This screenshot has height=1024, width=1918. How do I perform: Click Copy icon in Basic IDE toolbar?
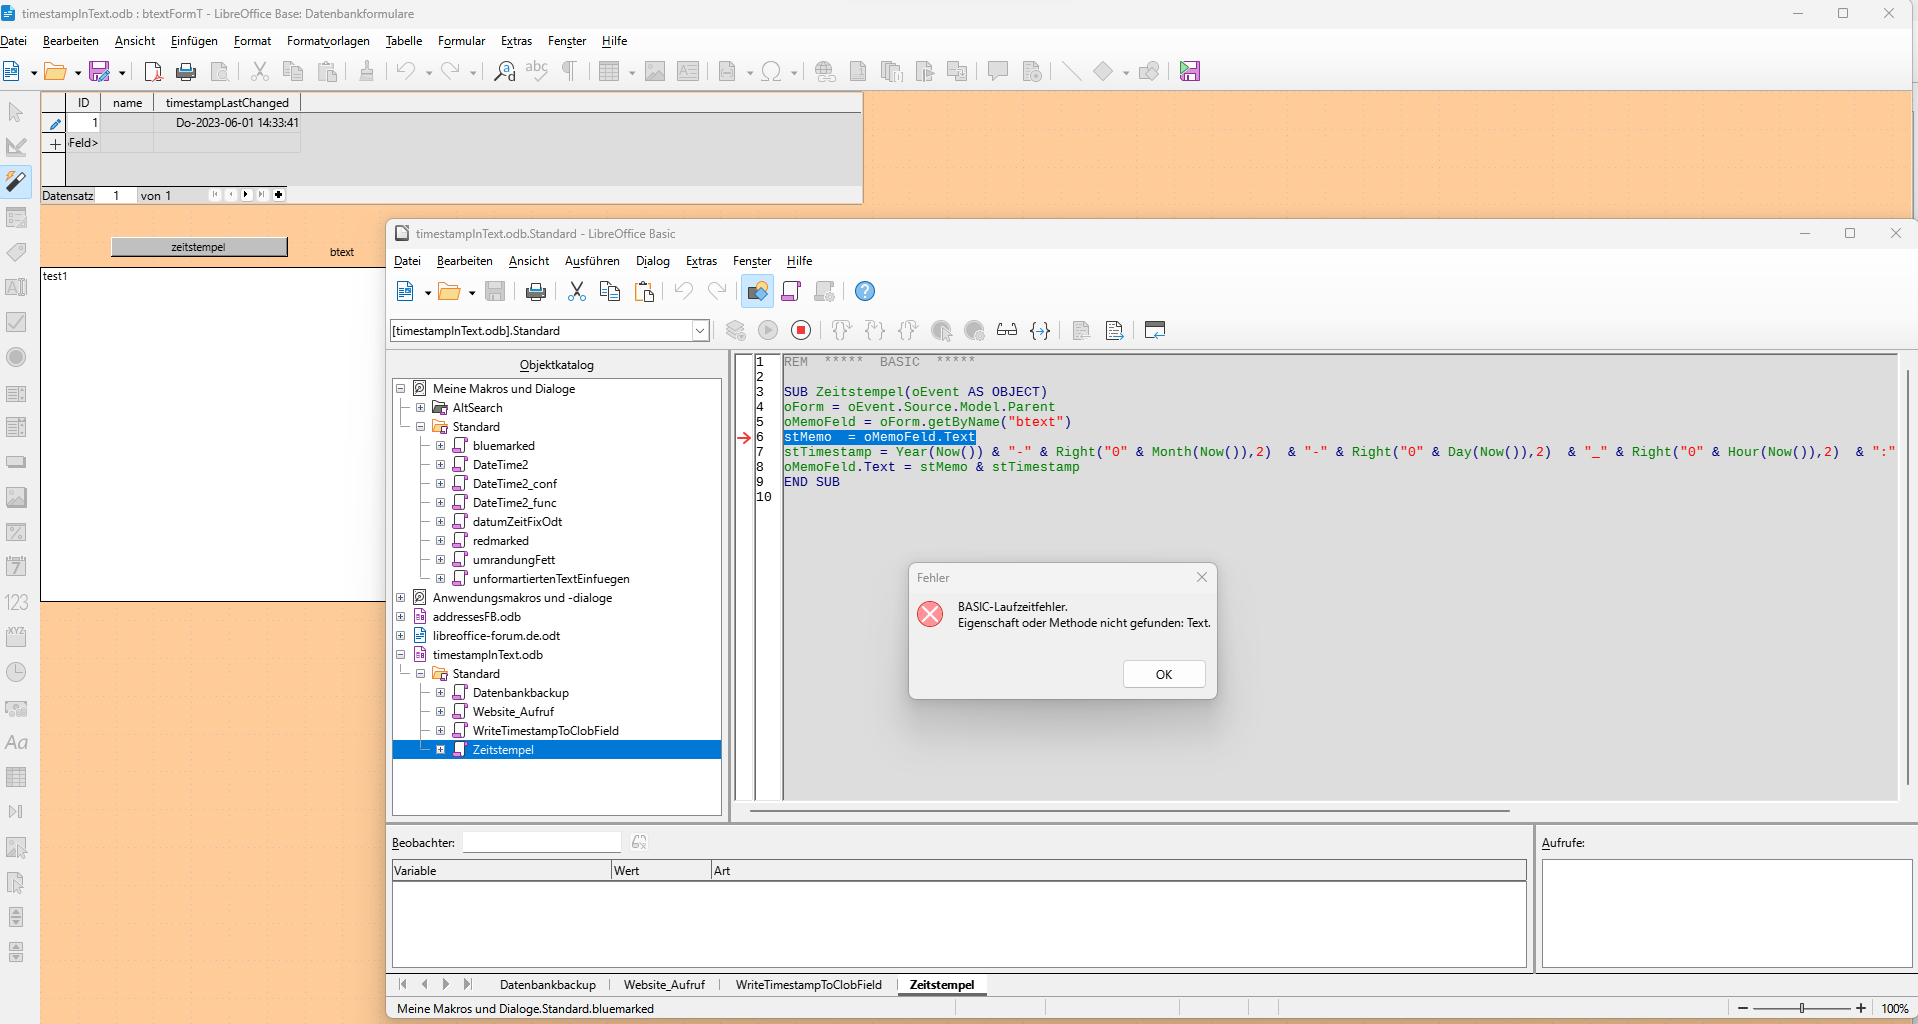tap(610, 291)
